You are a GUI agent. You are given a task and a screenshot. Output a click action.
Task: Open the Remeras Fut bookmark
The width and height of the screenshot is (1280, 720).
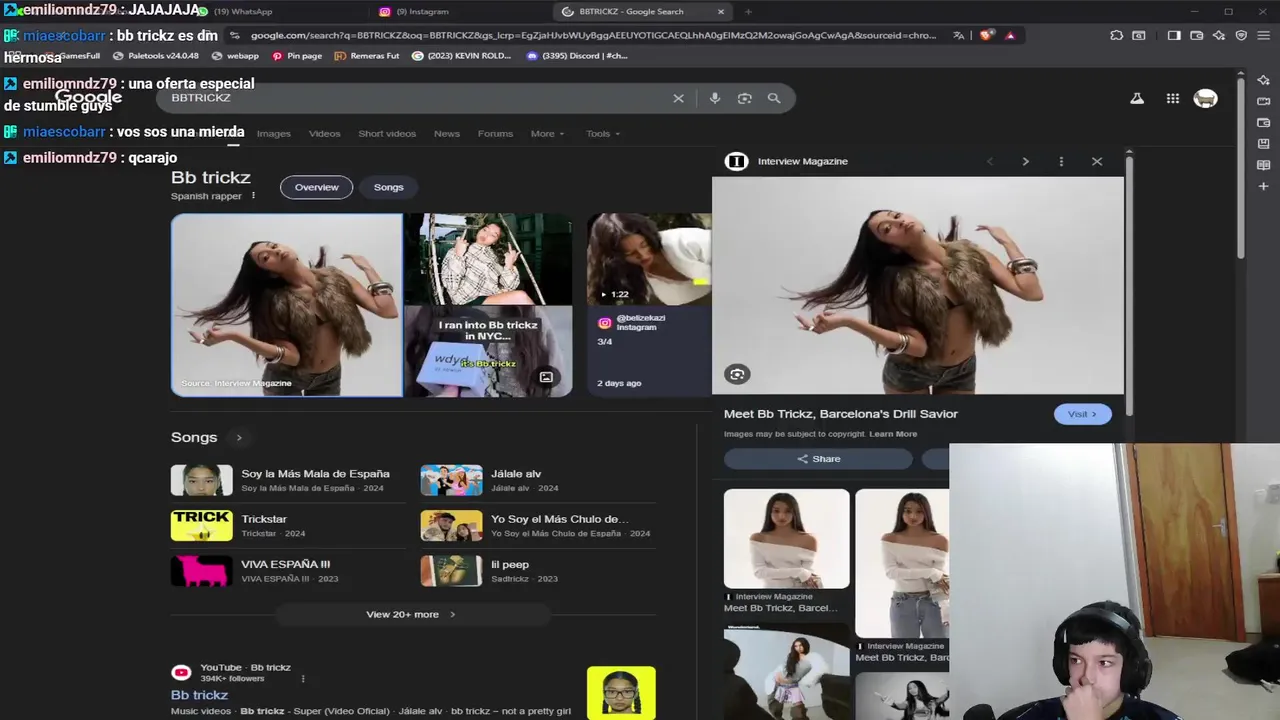[x=366, y=56]
